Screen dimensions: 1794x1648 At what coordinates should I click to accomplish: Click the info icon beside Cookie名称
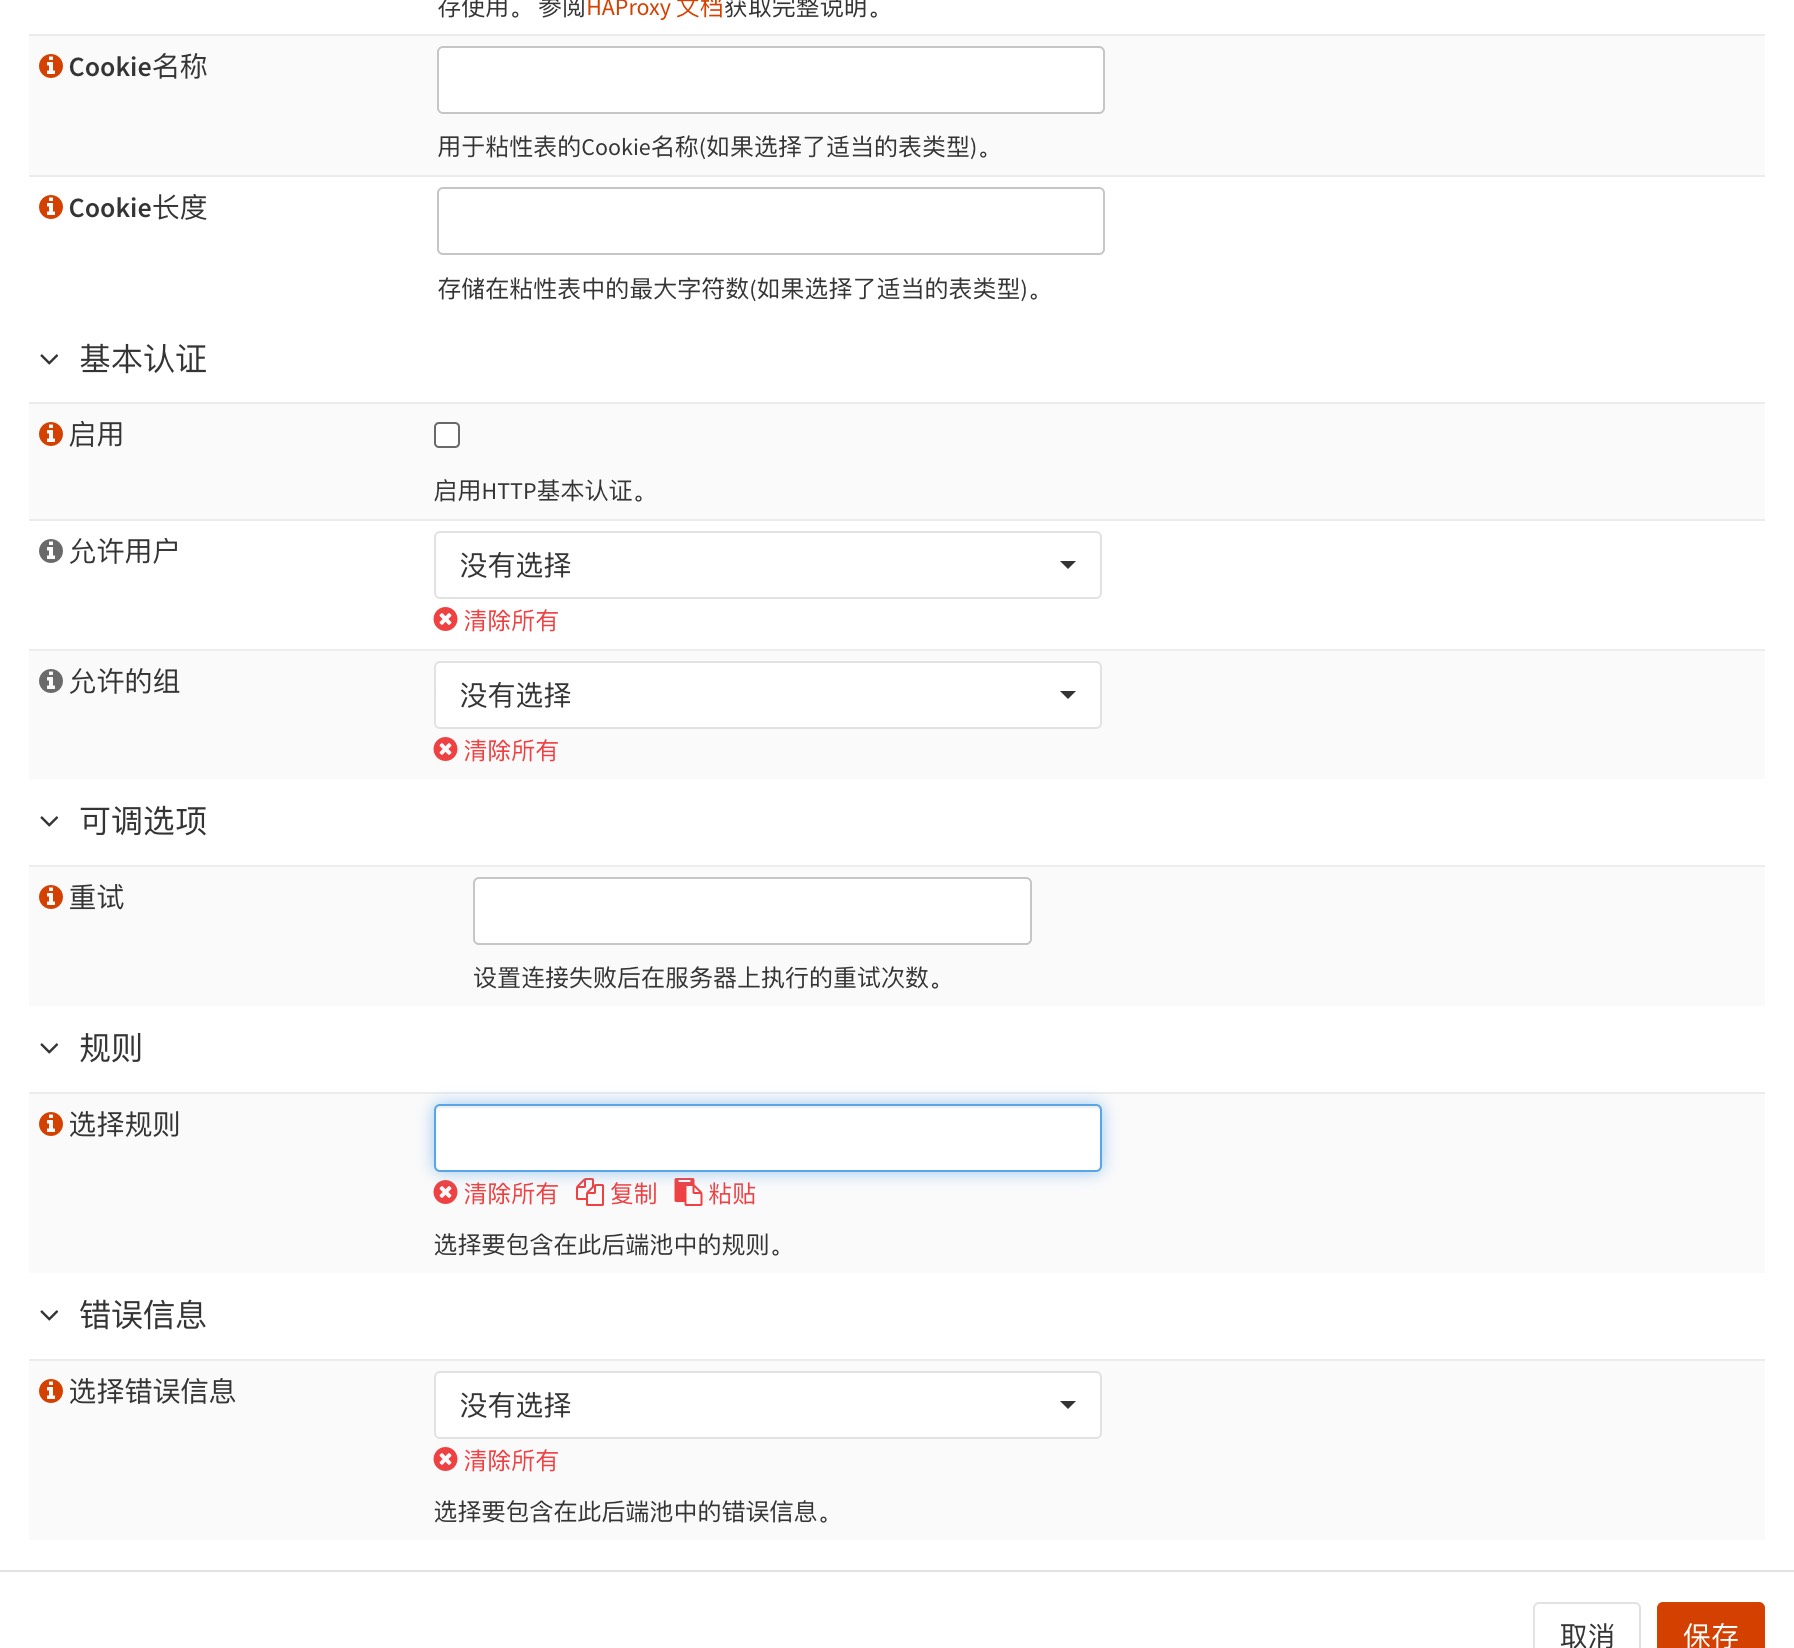[x=50, y=66]
